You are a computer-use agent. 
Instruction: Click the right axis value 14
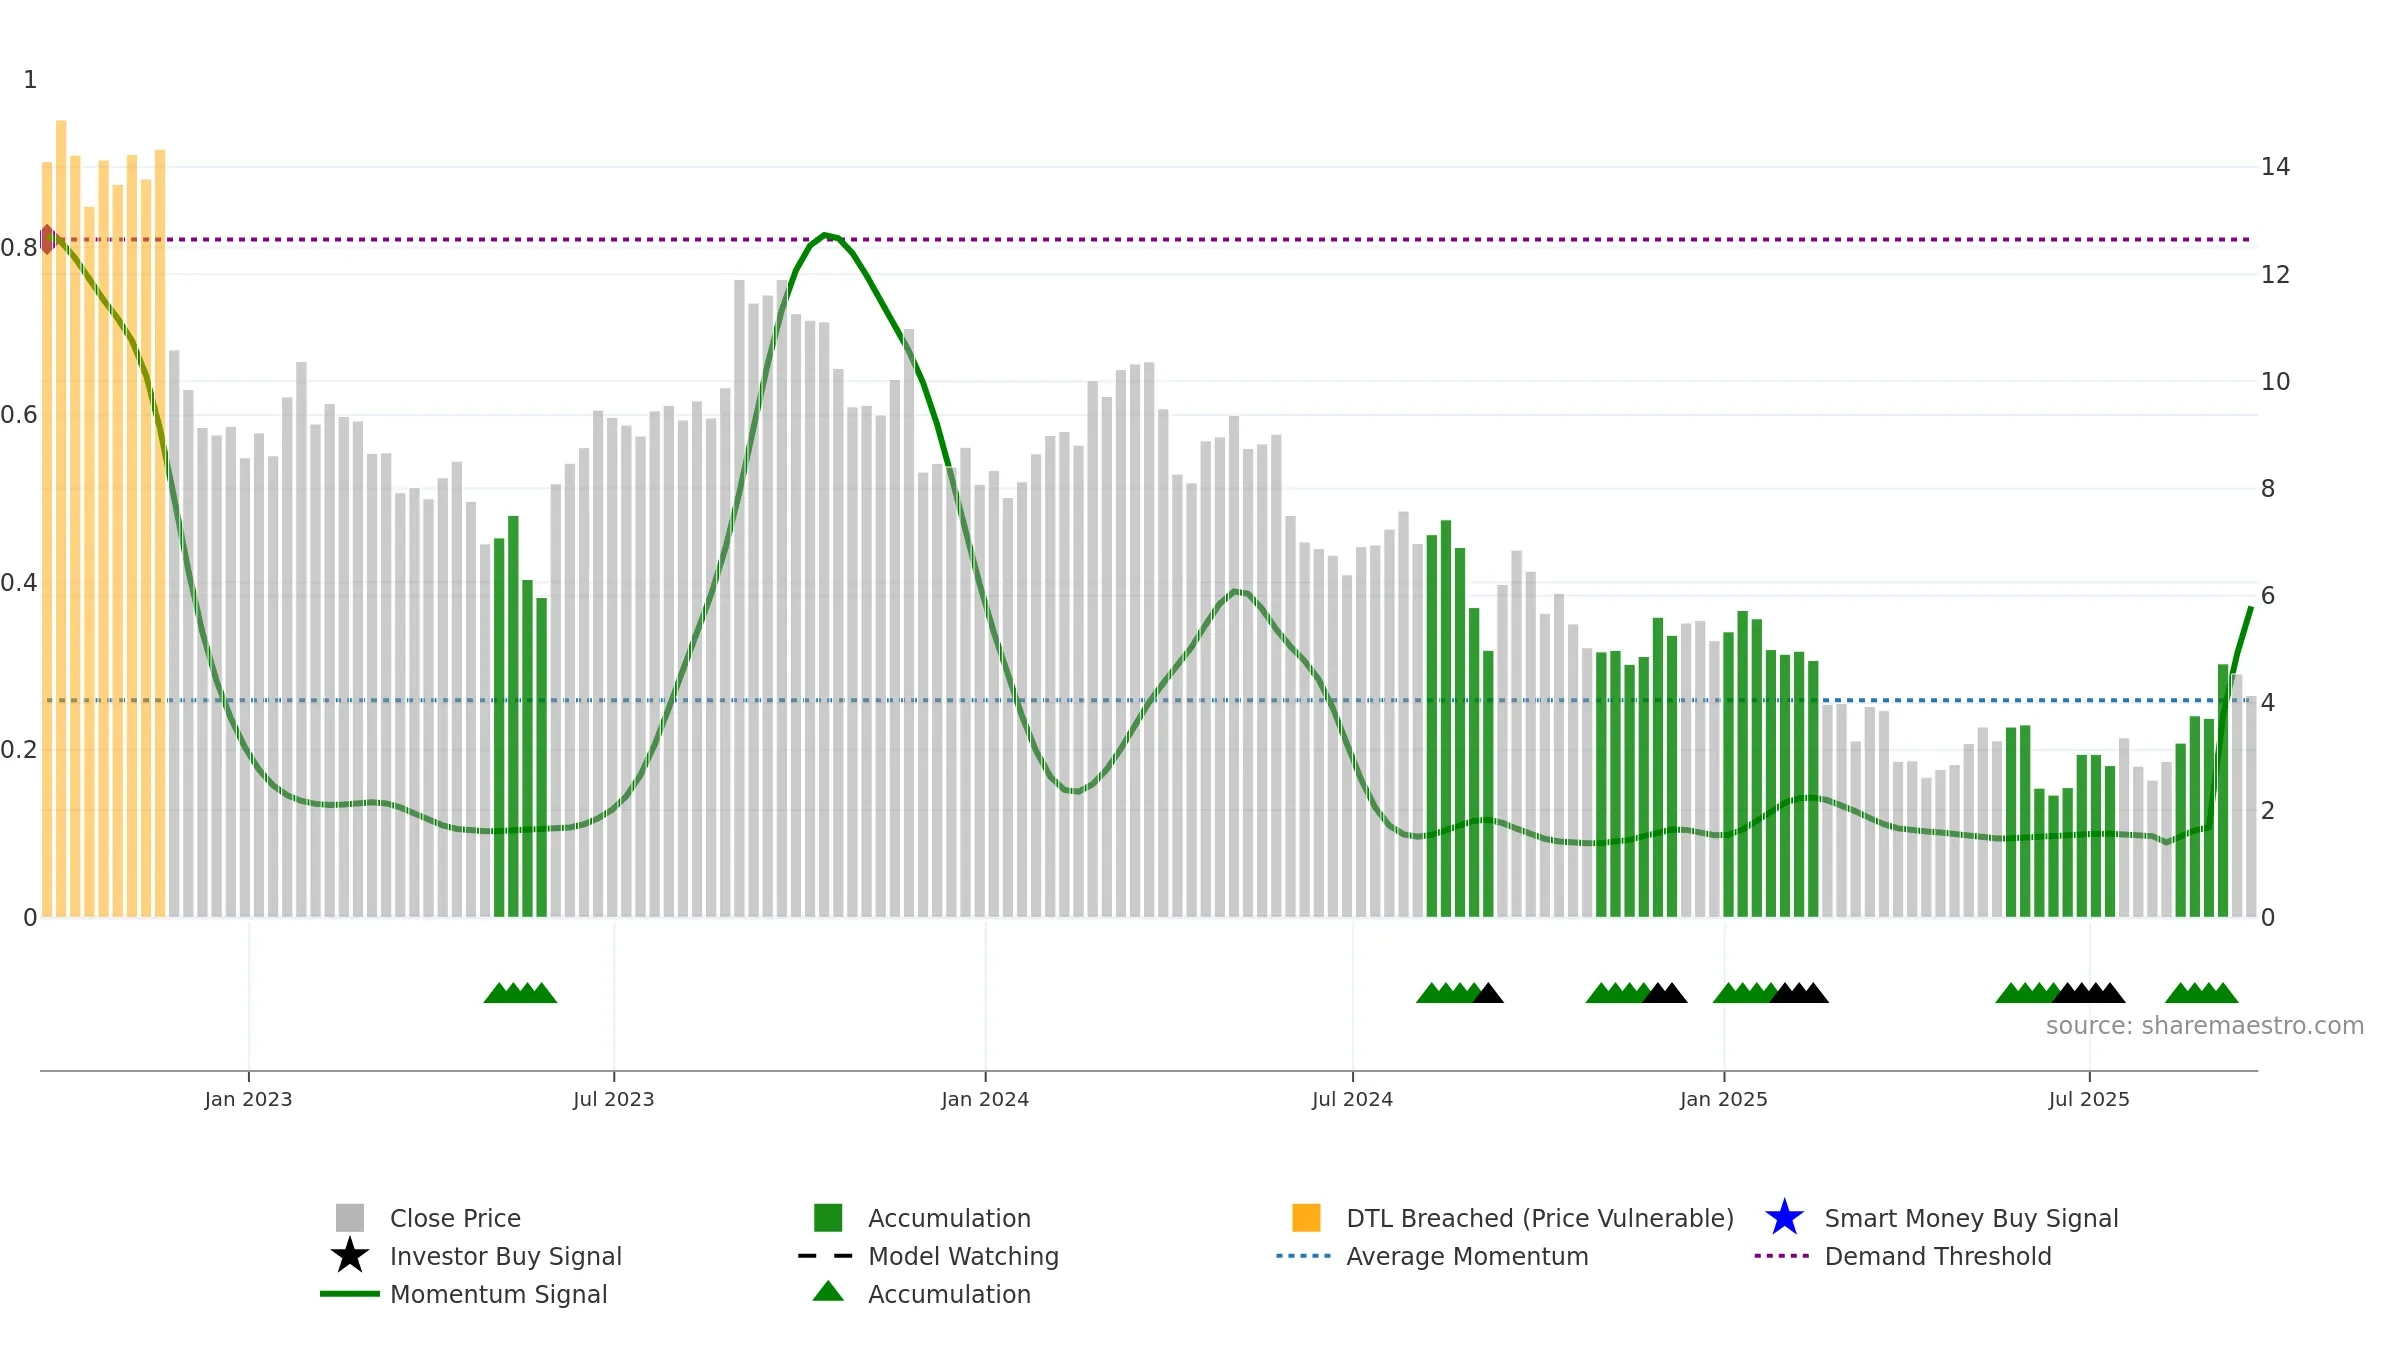[x=2275, y=167]
